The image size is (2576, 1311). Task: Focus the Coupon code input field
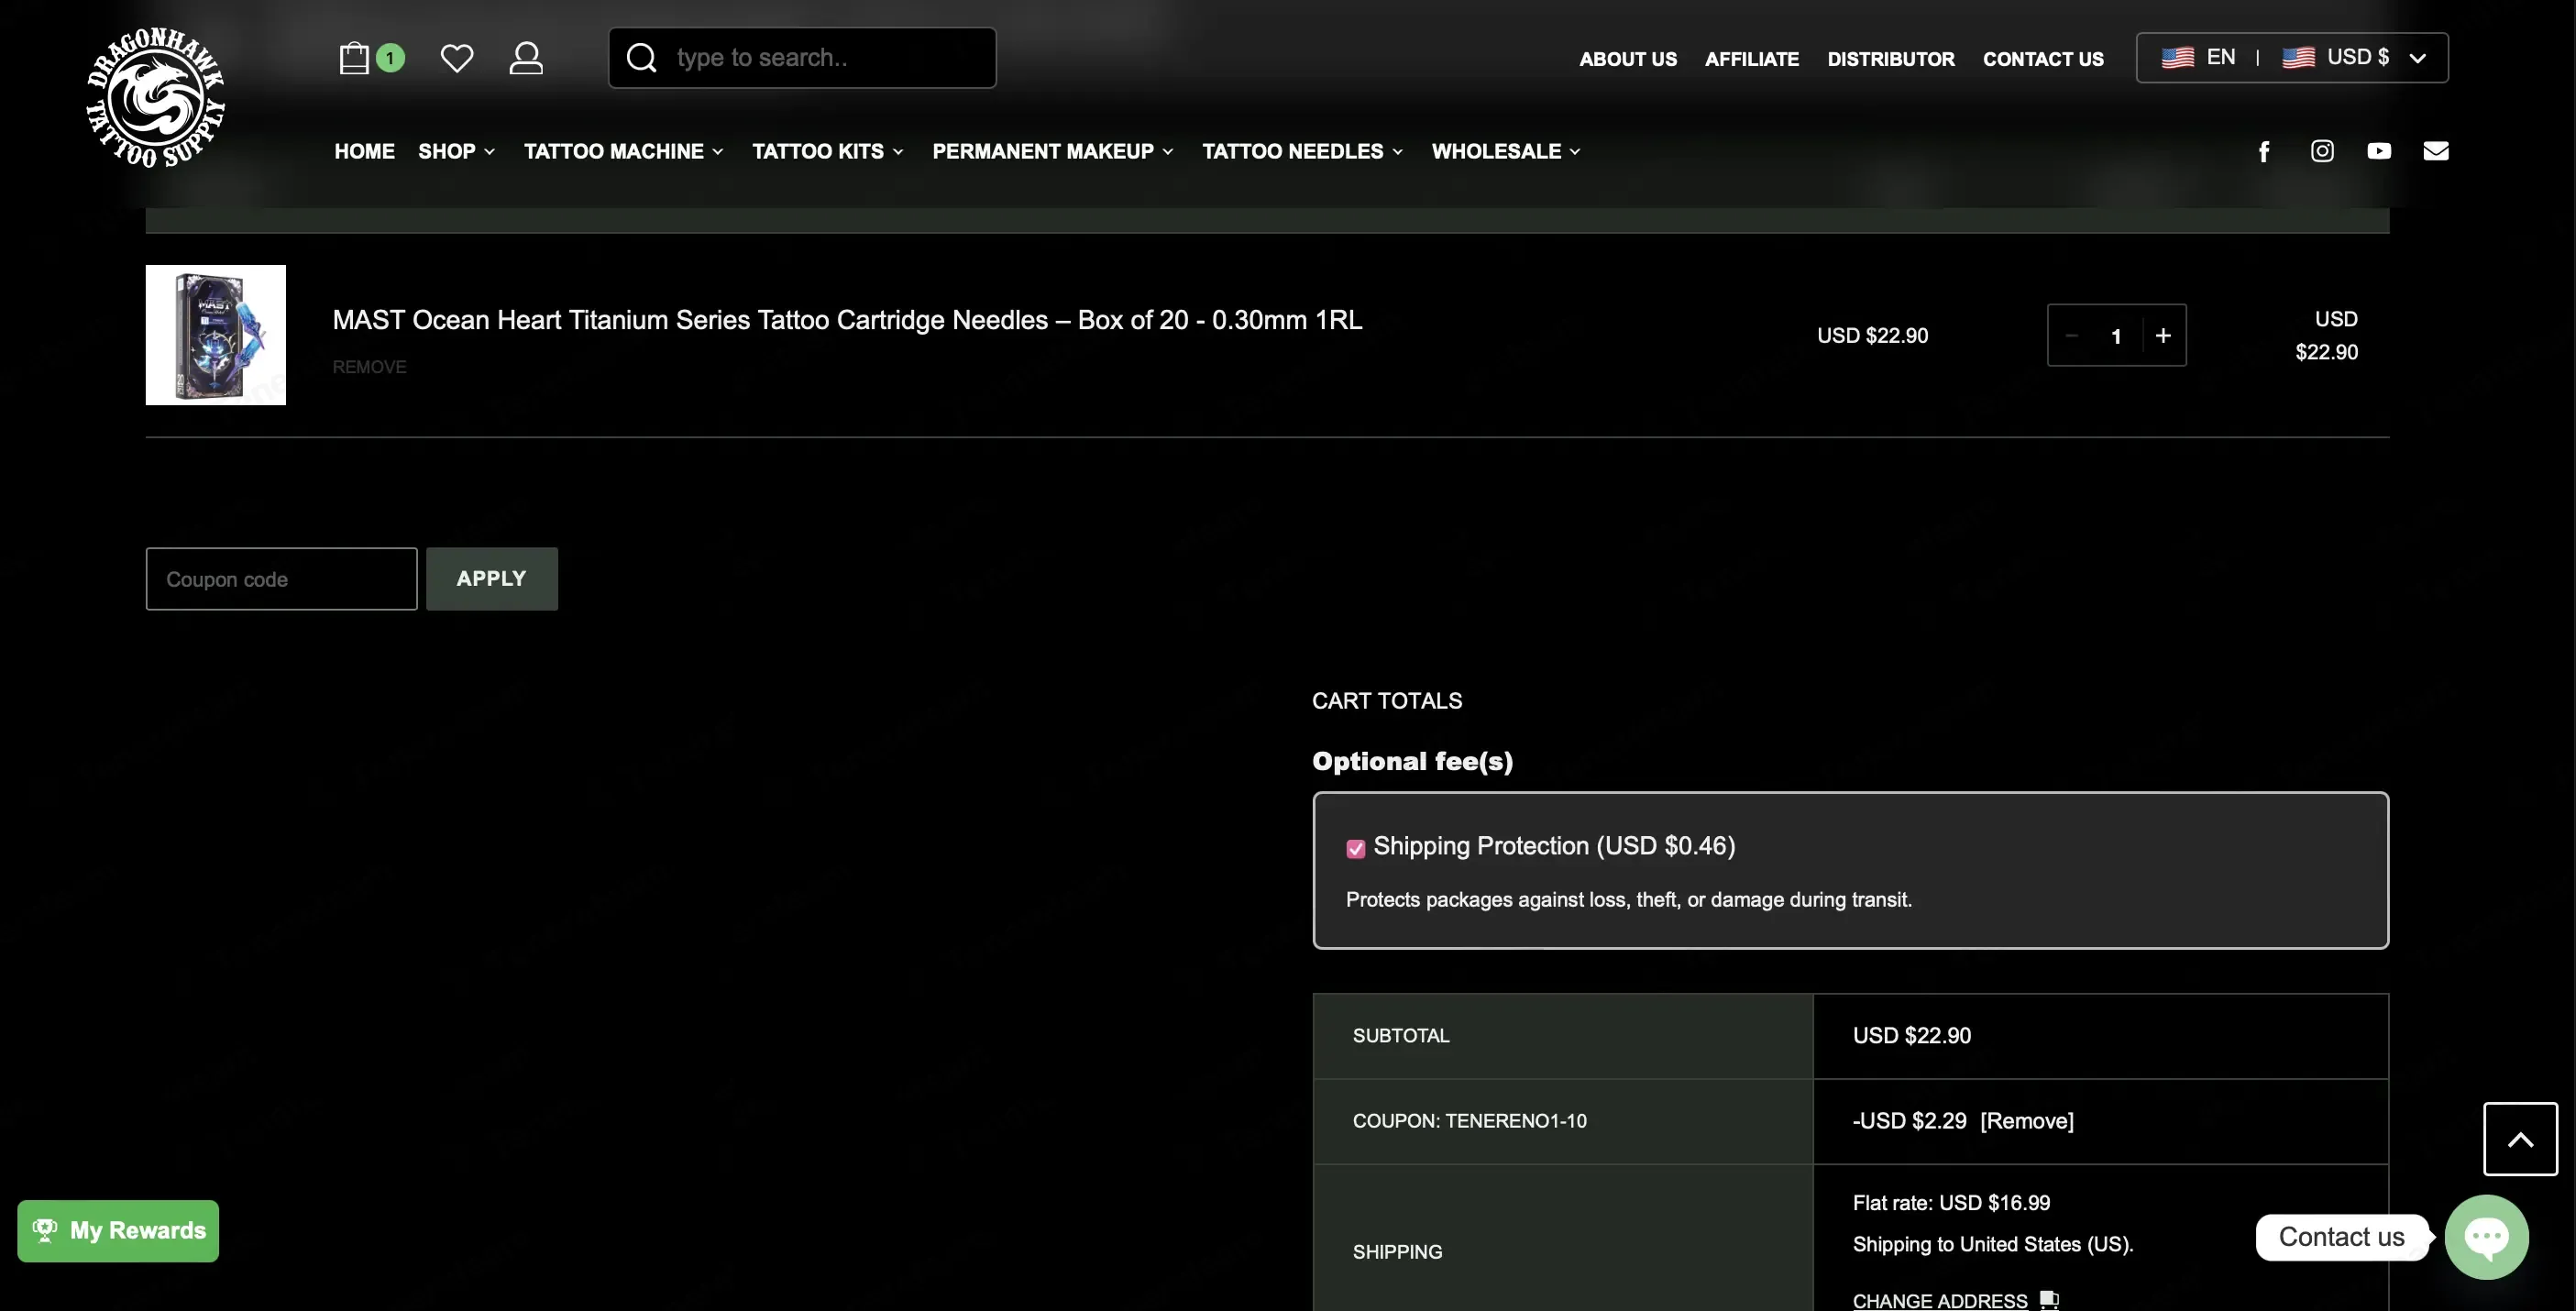coord(281,578)
